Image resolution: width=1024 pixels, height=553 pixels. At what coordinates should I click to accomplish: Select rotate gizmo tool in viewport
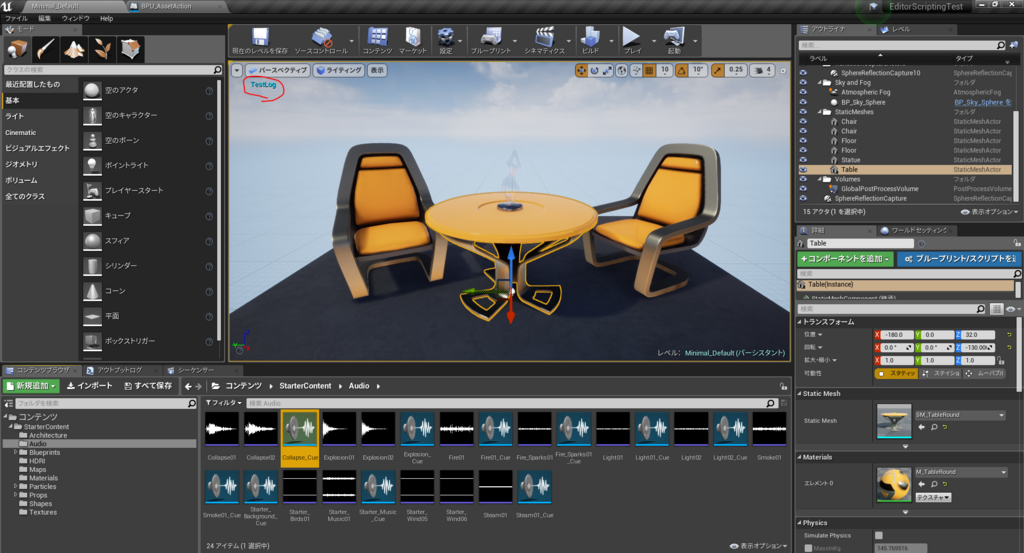coord(594,71)
